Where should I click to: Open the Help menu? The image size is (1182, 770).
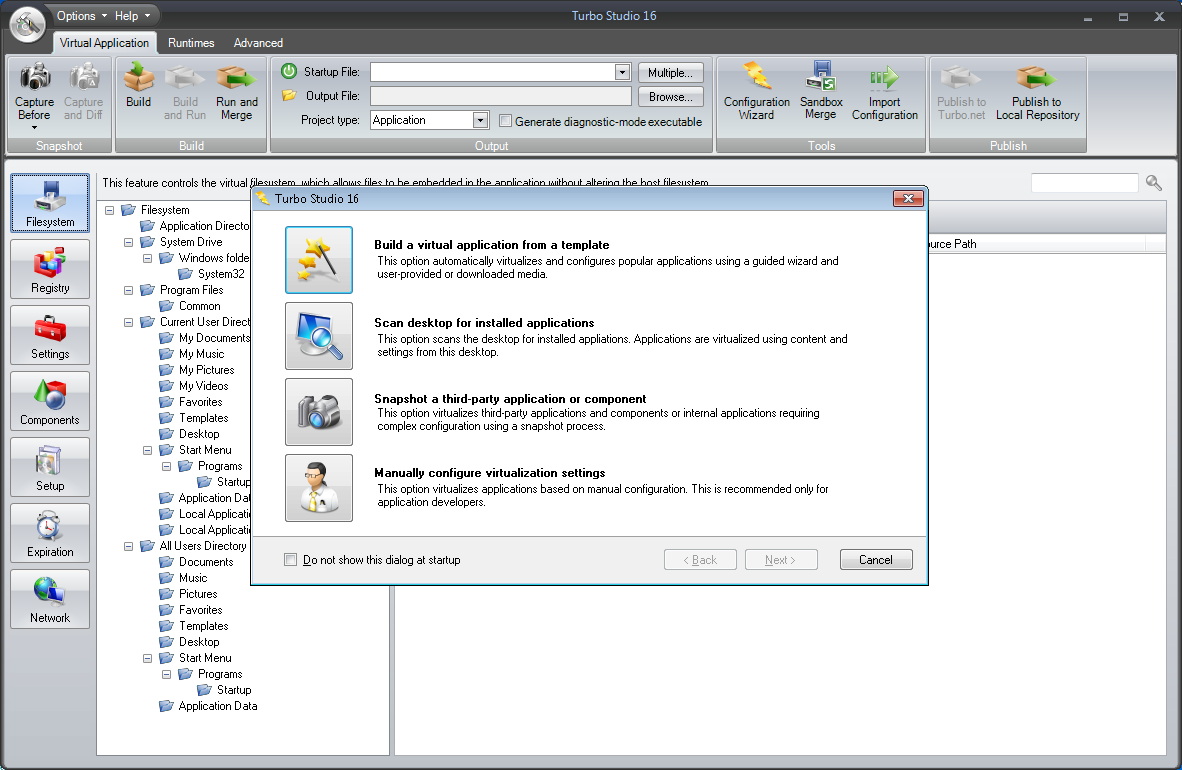click(132, 16)
